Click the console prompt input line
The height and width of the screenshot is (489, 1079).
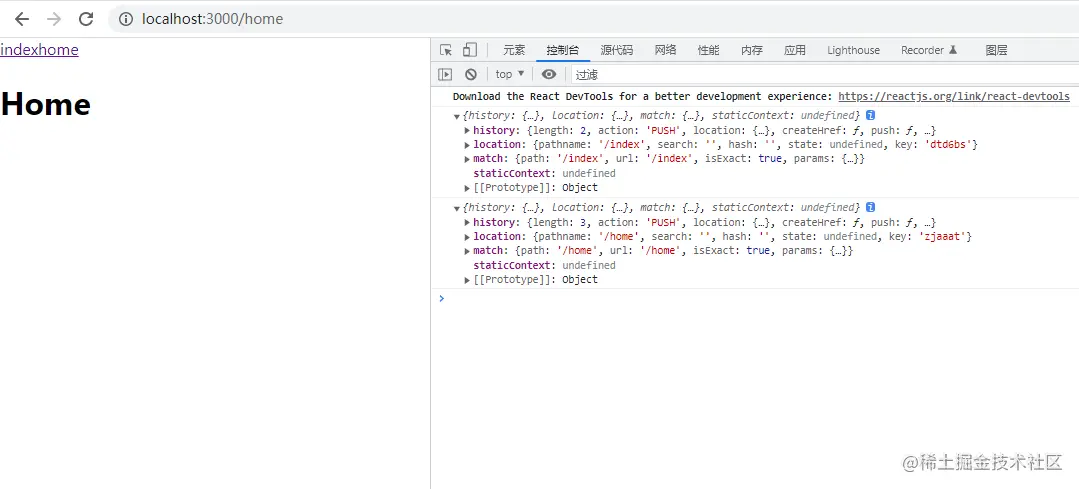coord(757,298)
